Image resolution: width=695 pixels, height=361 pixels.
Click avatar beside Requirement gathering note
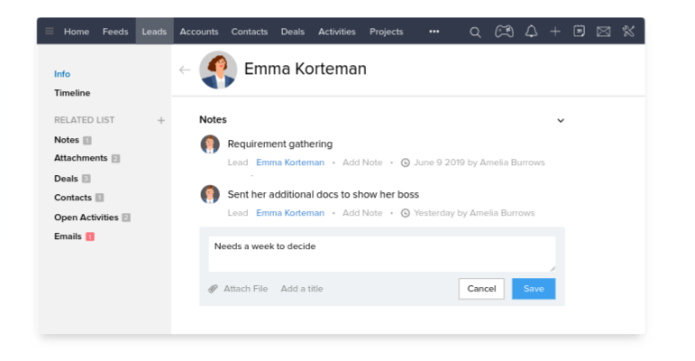(x=210, y=145)
